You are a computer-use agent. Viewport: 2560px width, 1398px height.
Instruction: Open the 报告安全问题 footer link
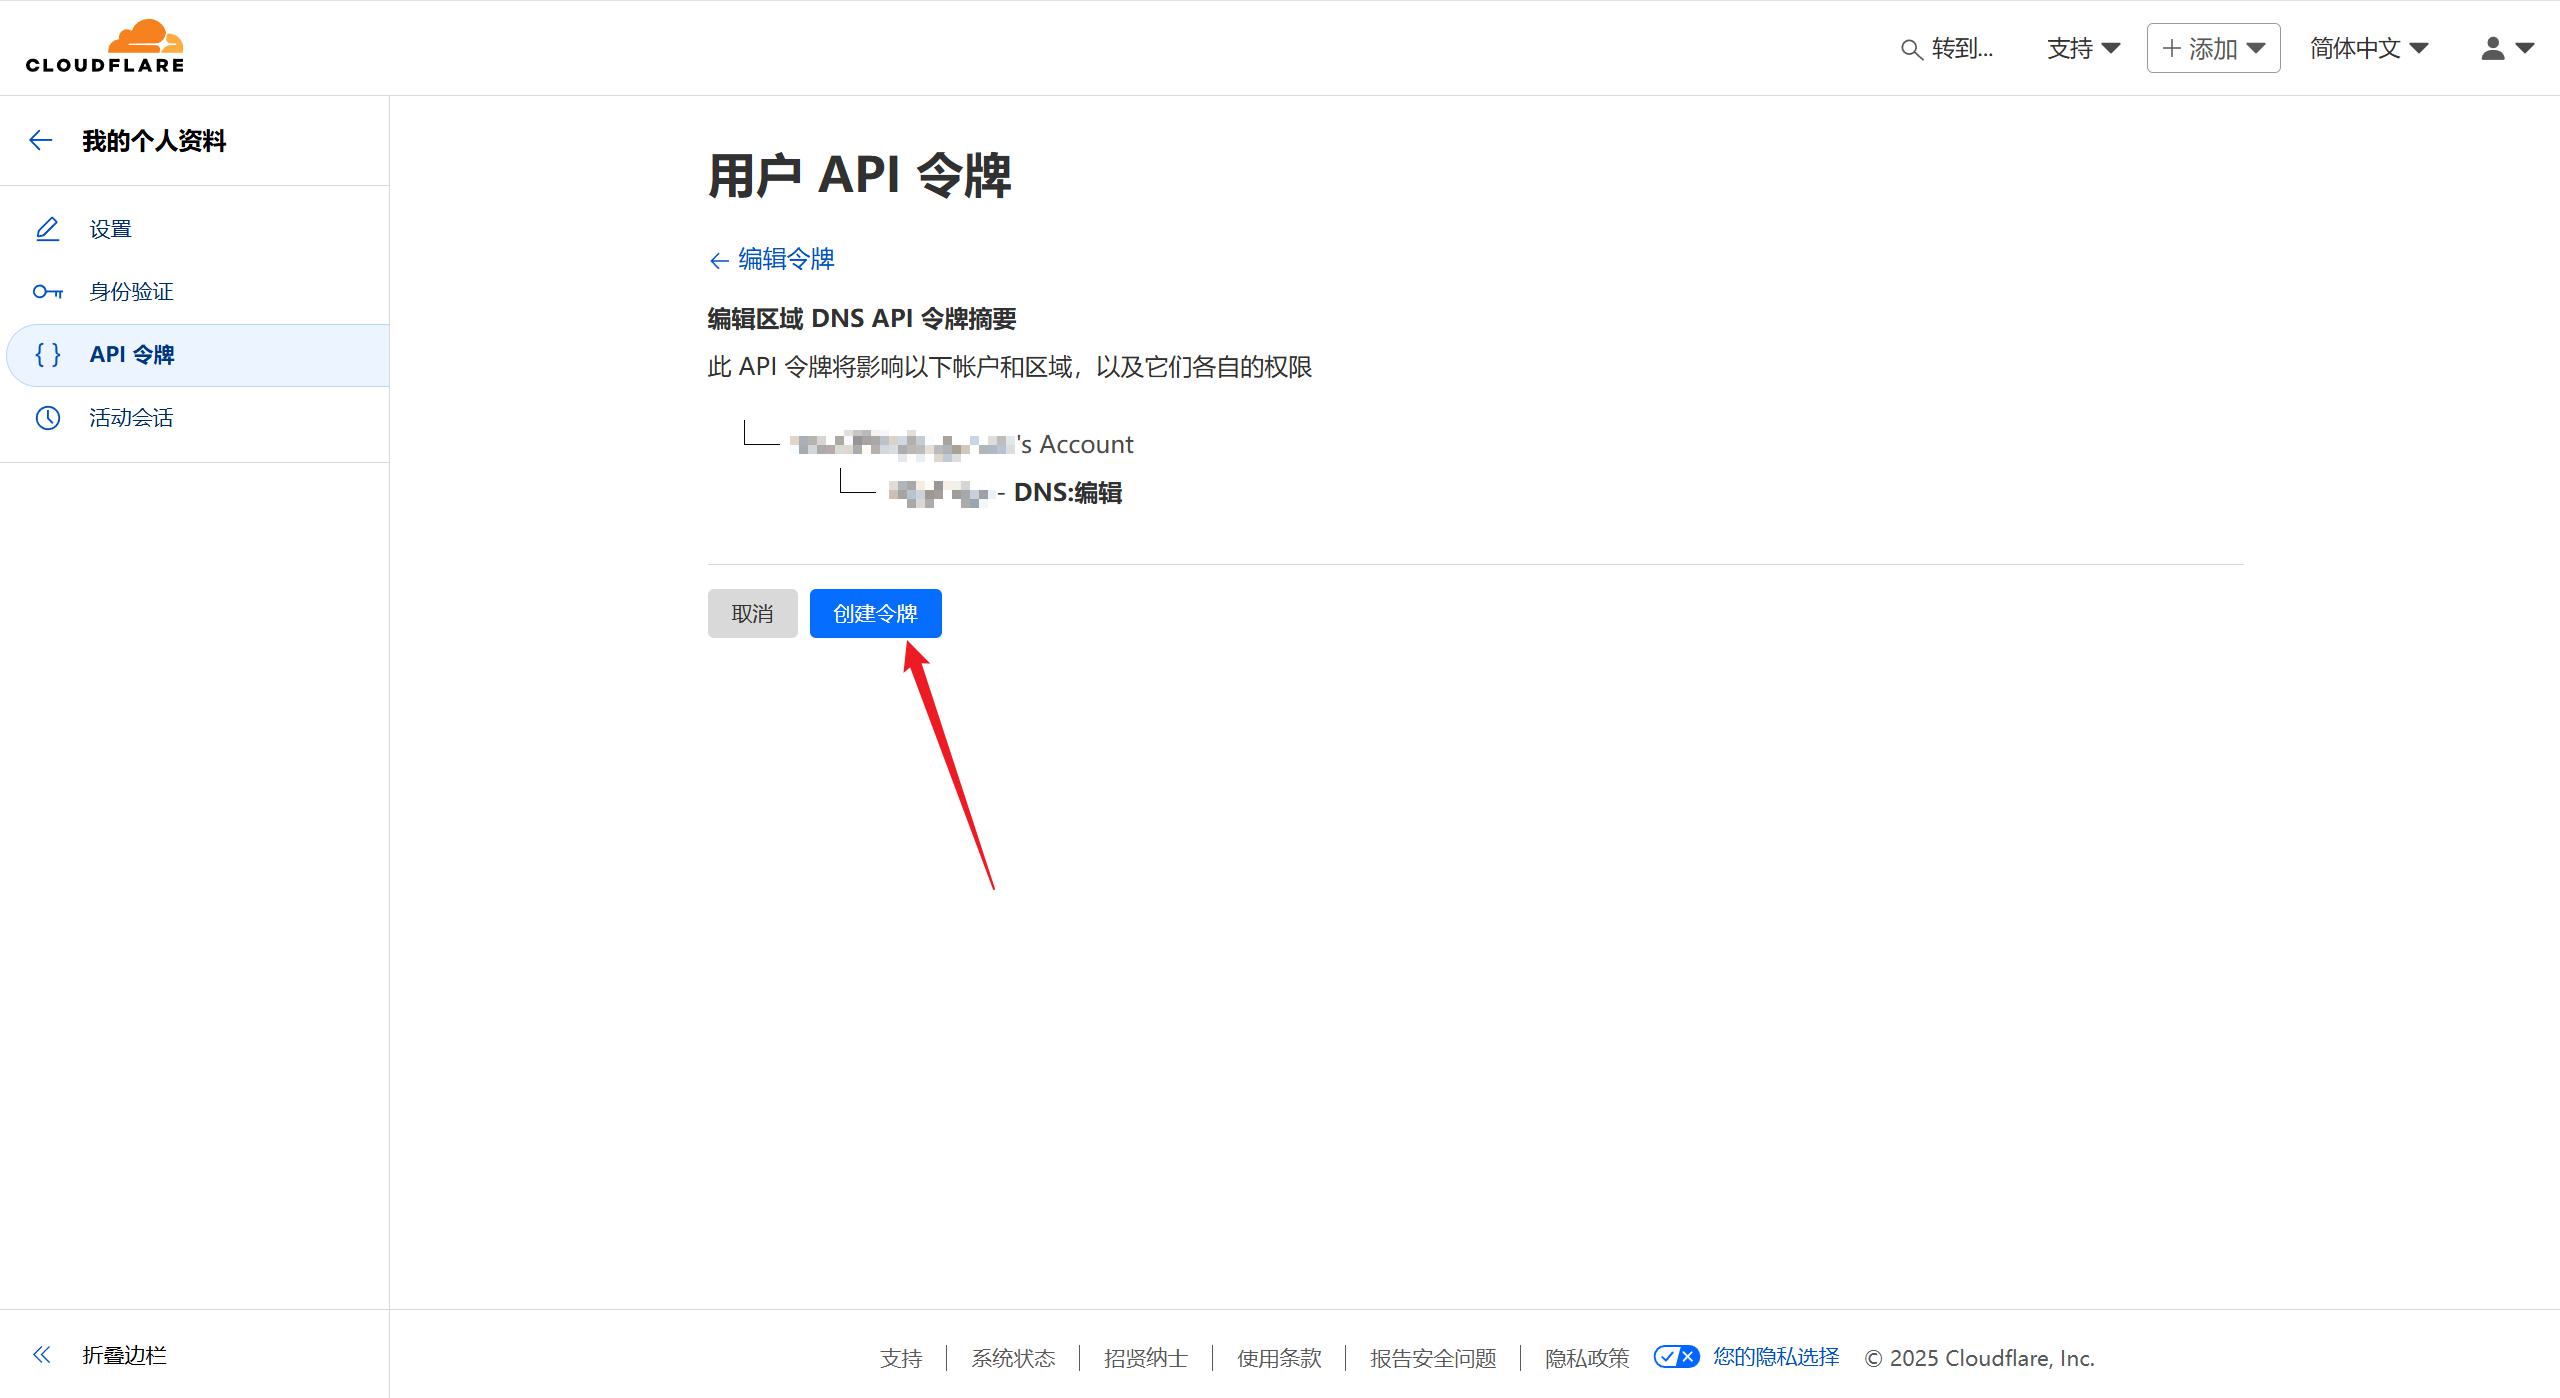coord(1433,1358)
